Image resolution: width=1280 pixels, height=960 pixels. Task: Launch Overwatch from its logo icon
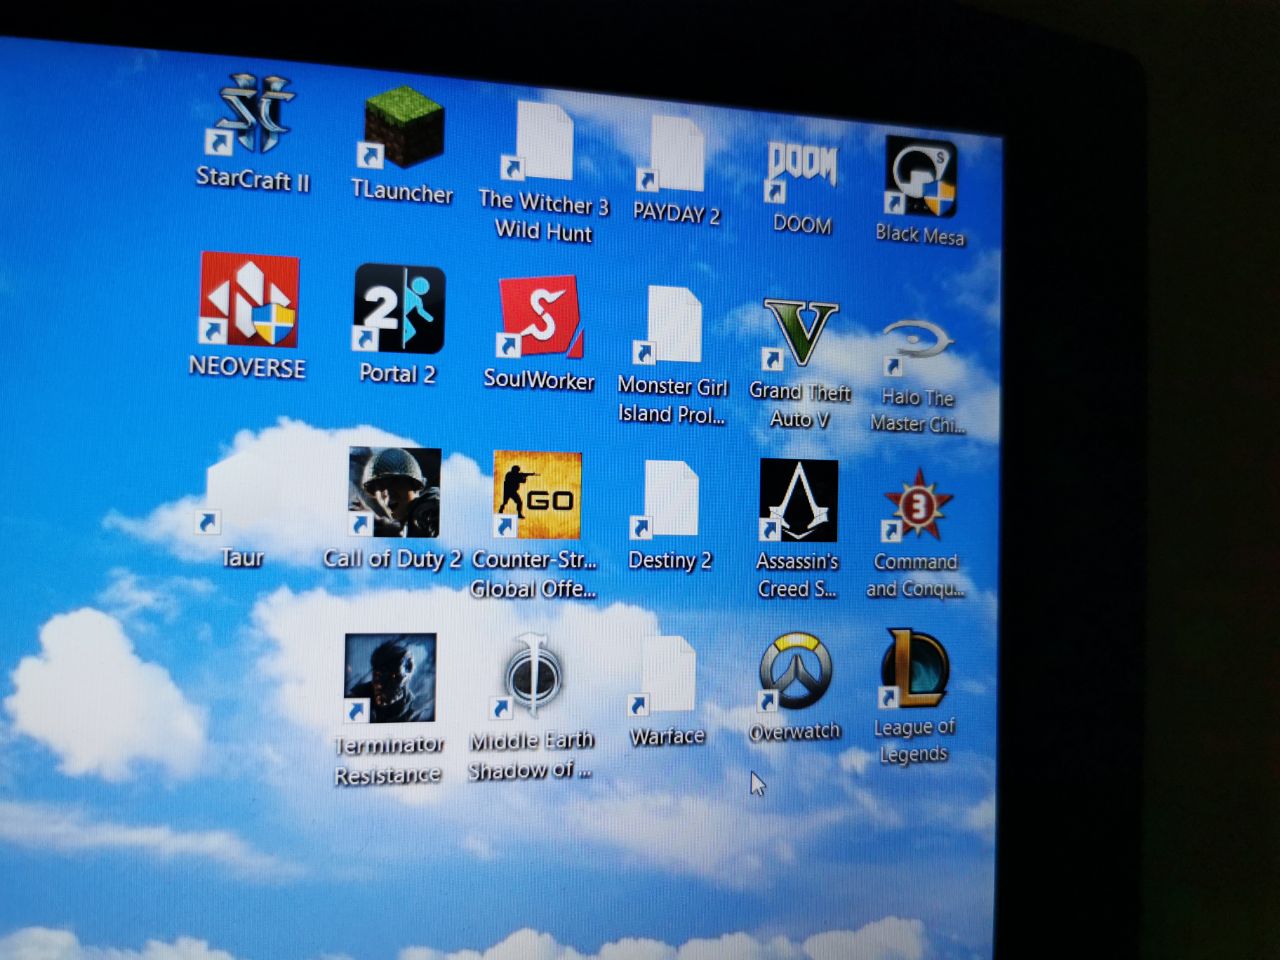795,671
